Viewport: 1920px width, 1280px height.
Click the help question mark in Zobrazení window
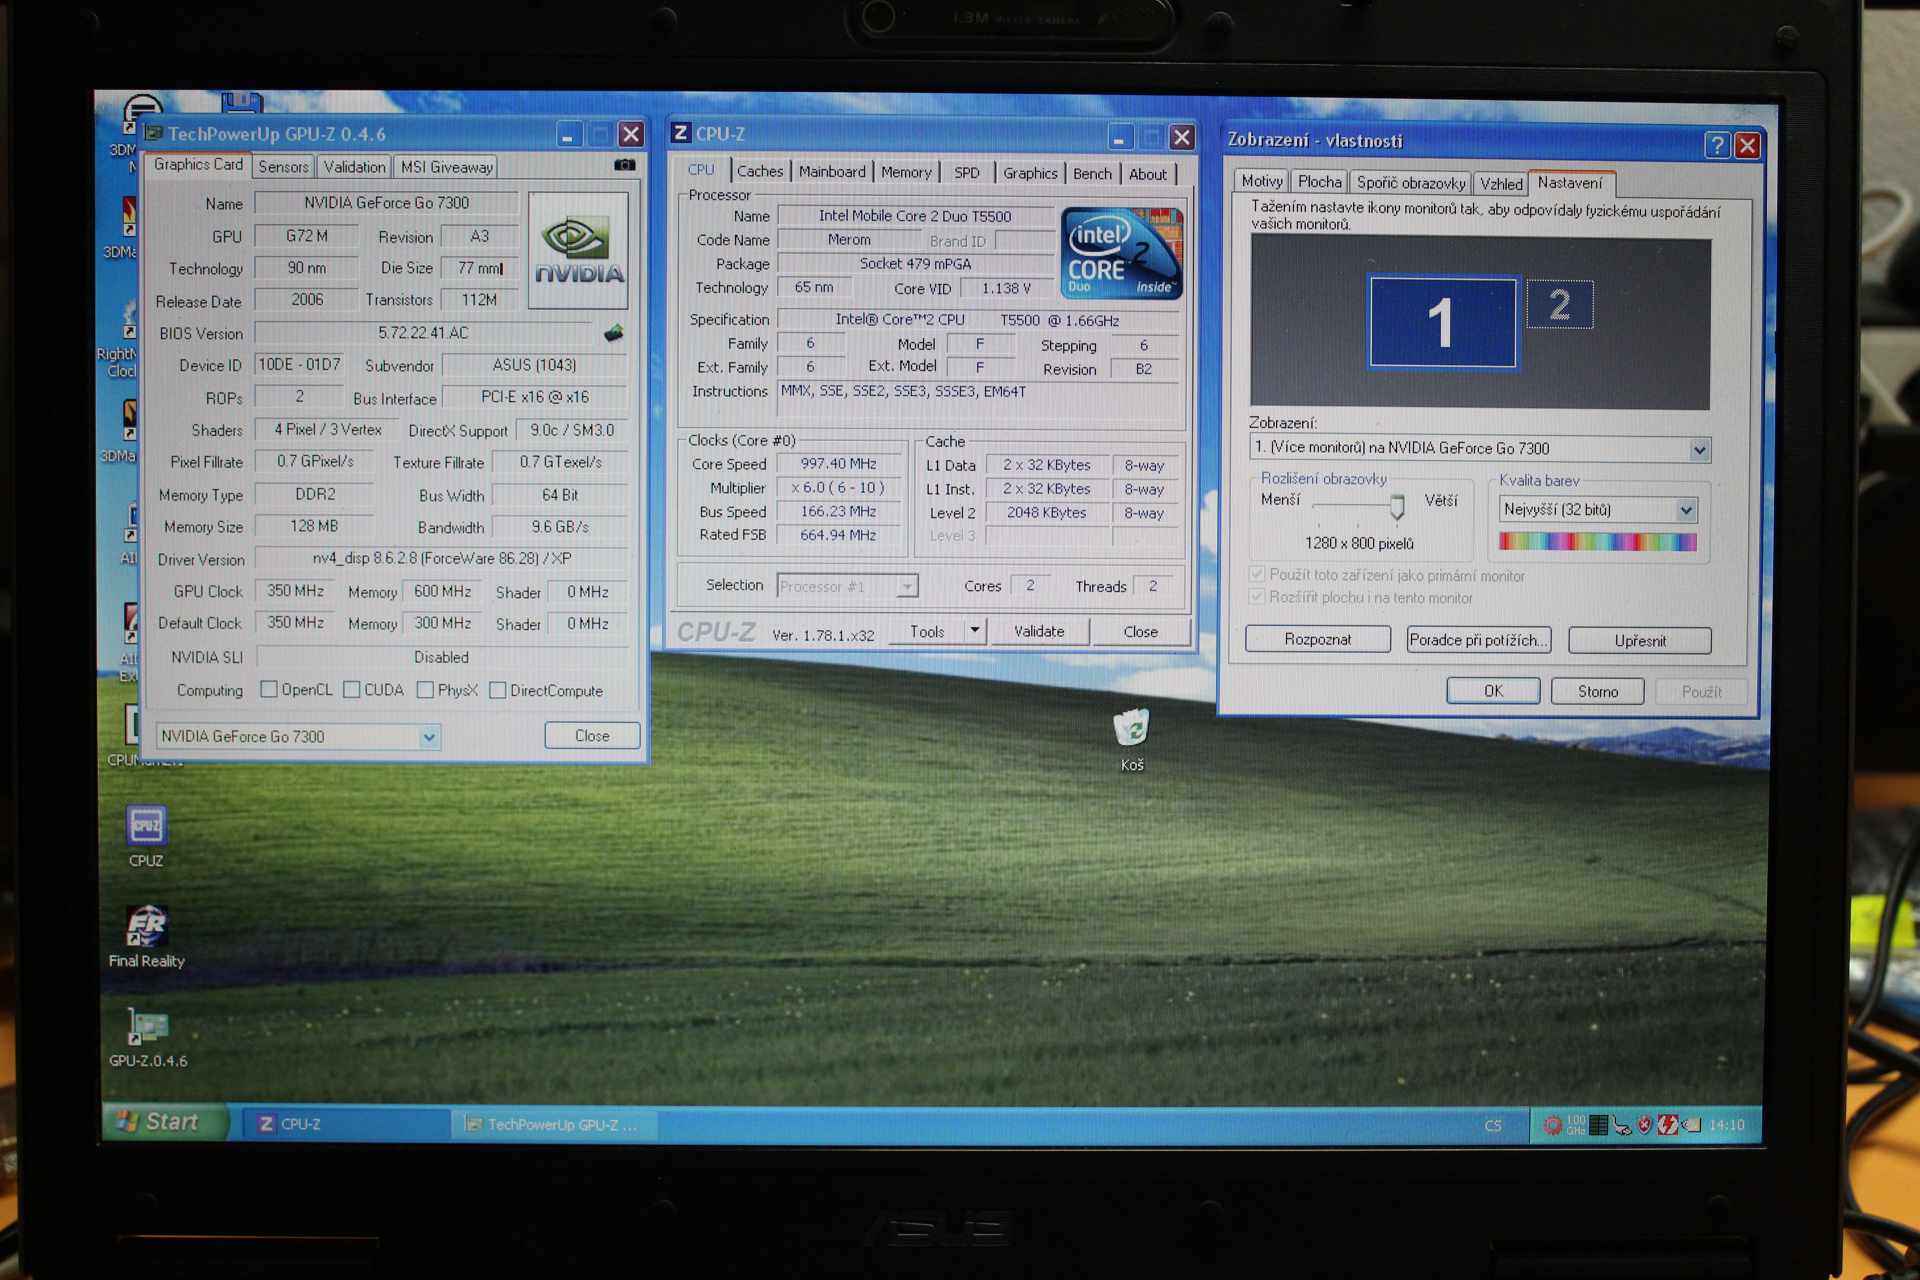[1716, 146]
